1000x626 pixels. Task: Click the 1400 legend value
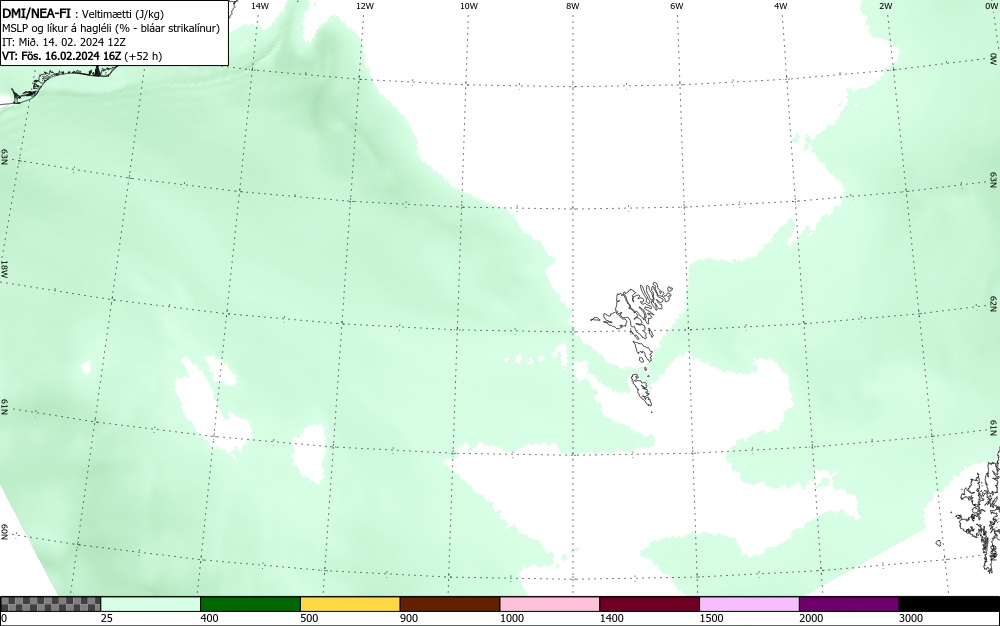click(x=612, y=618)
